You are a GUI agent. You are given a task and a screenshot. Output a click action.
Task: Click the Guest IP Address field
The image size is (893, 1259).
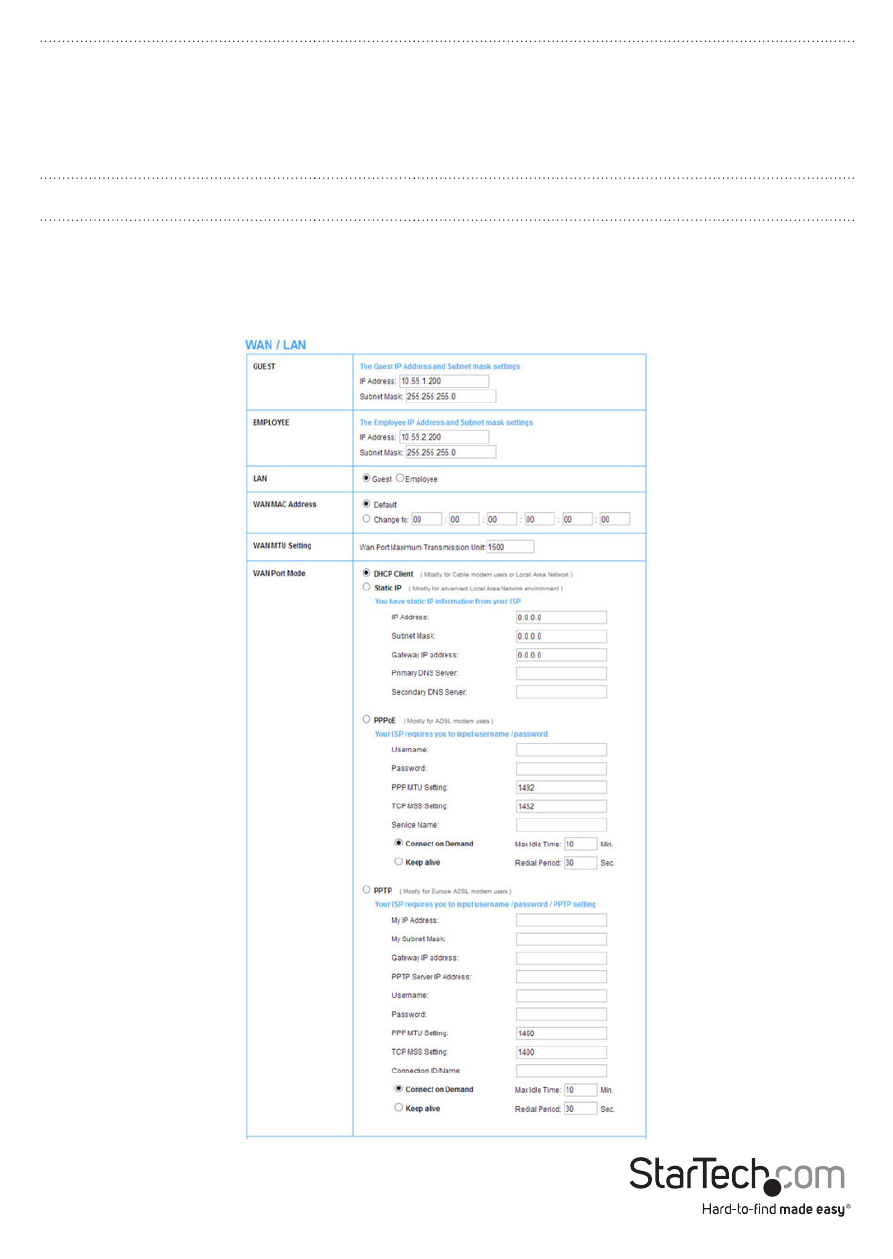[x=443, y=381]
